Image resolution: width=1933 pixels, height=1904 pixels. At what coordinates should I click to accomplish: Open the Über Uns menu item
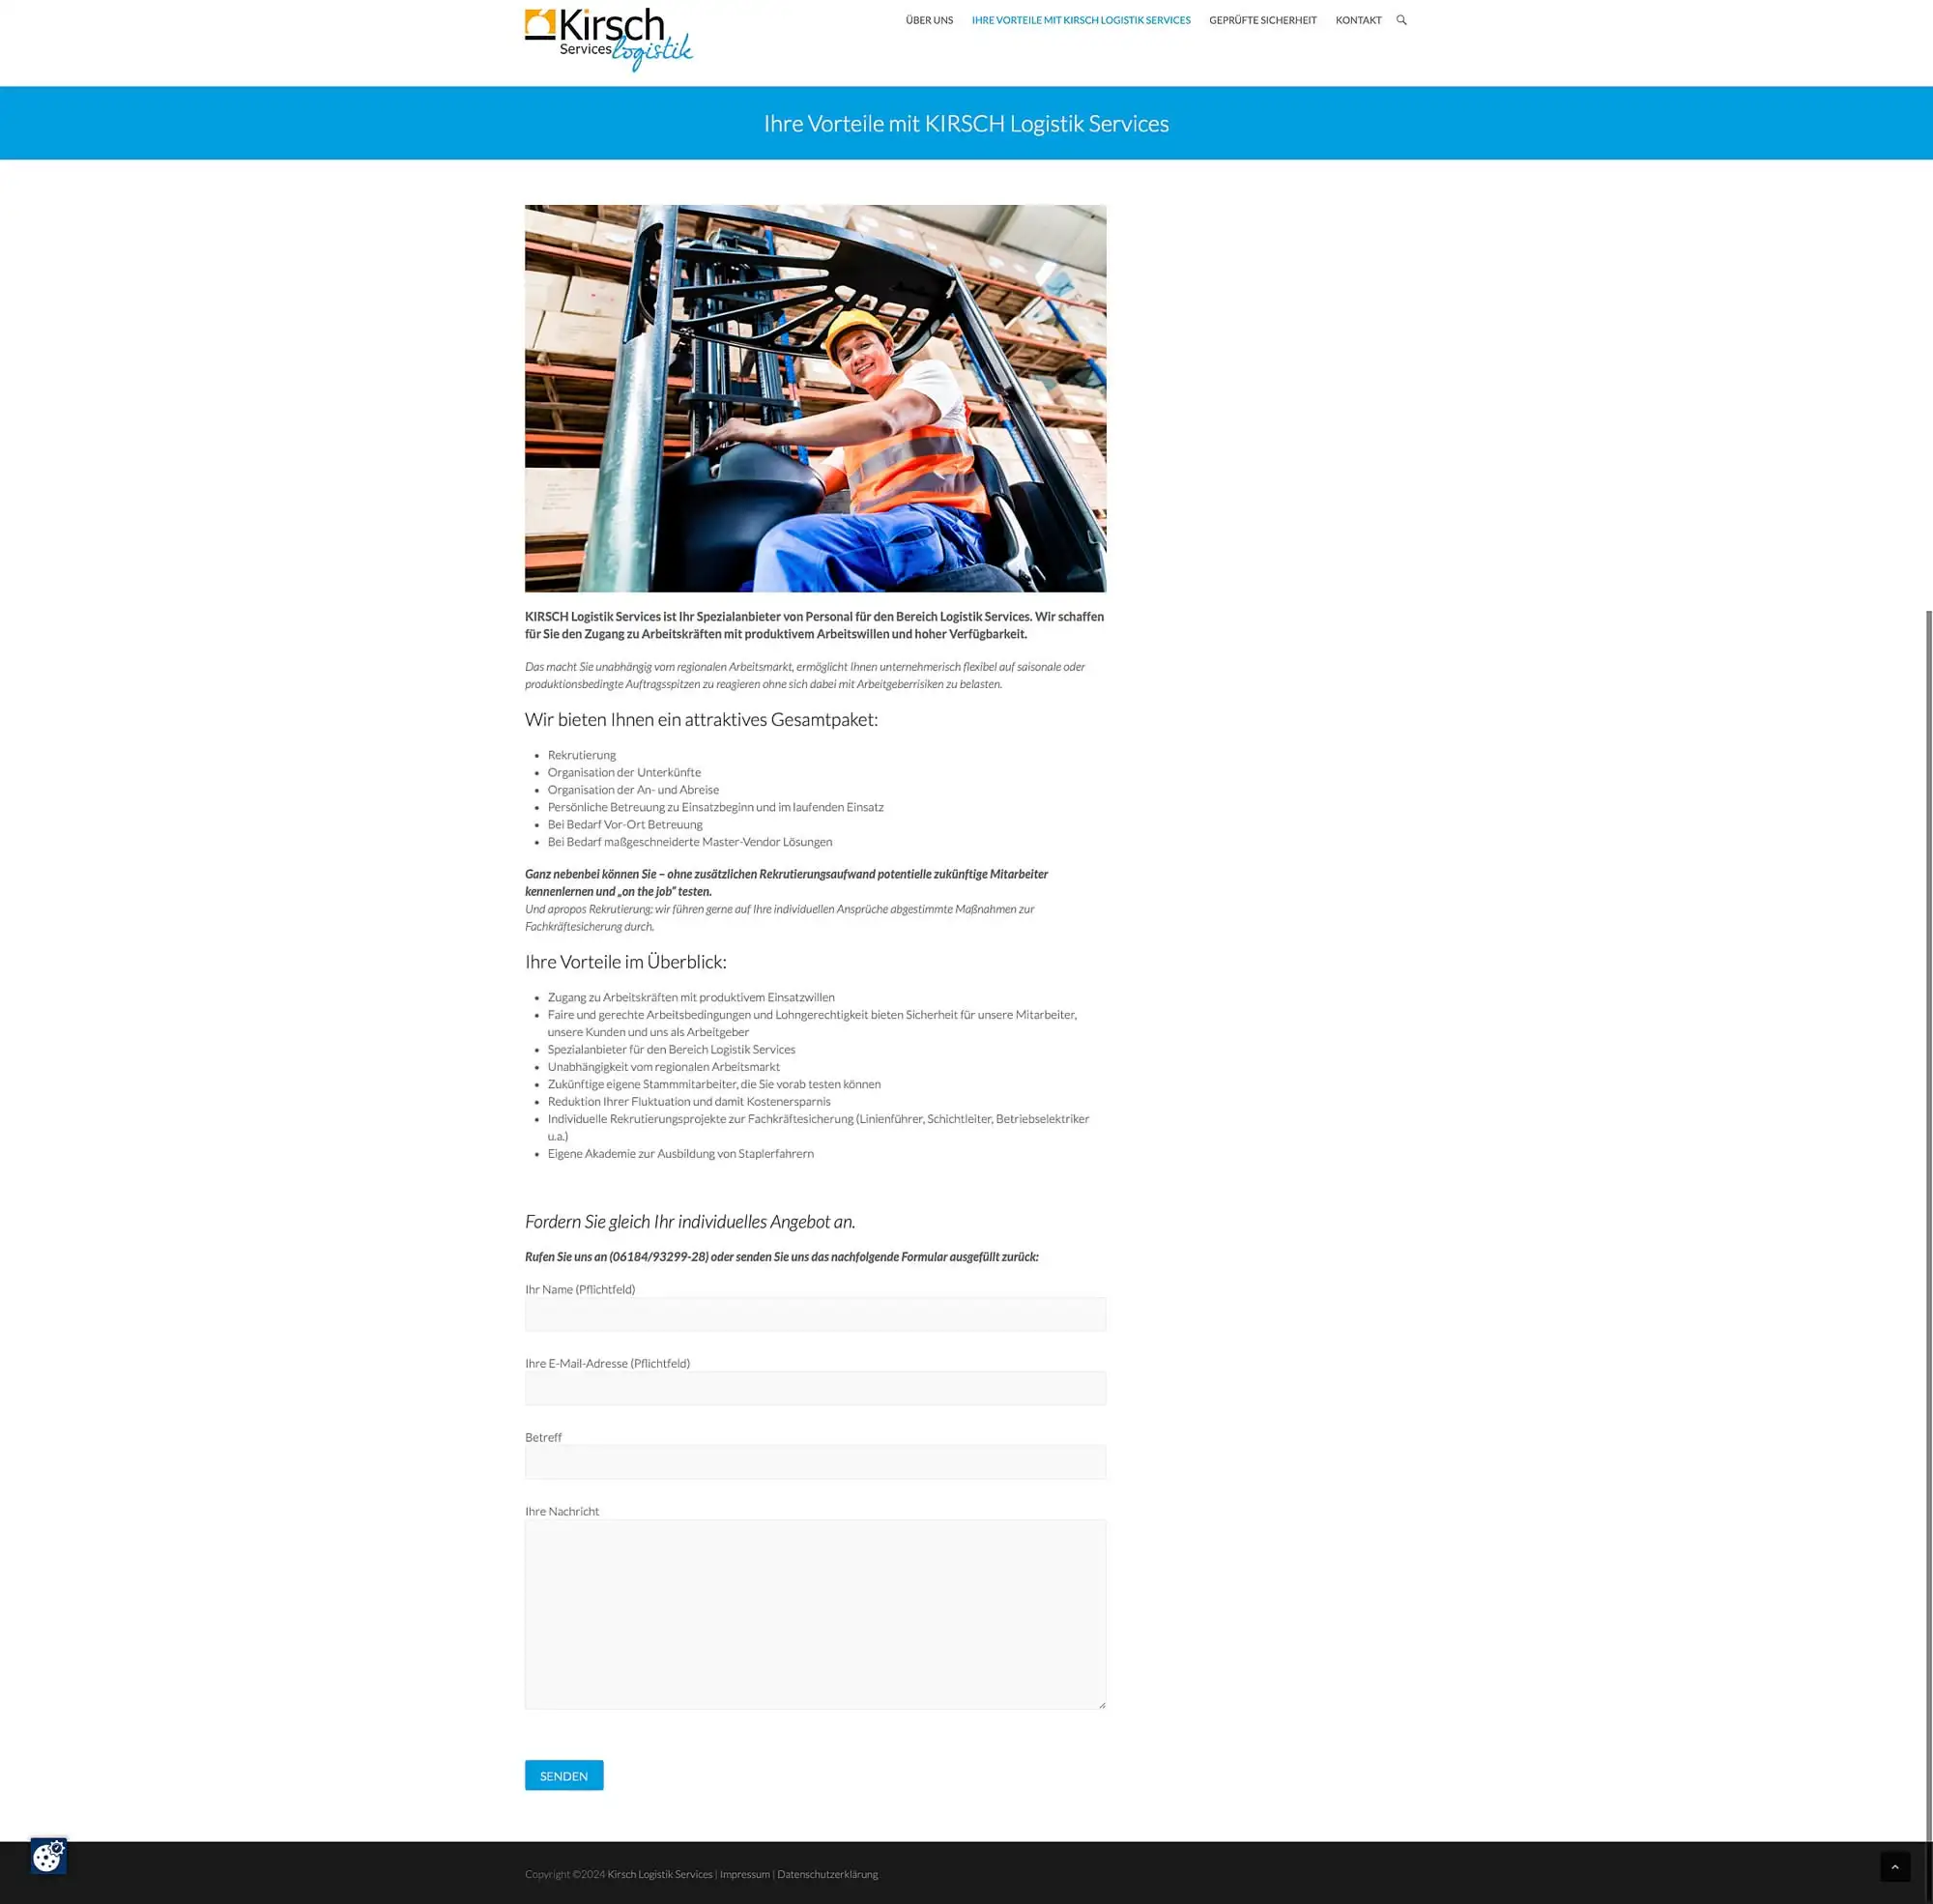tap(929, 20)
